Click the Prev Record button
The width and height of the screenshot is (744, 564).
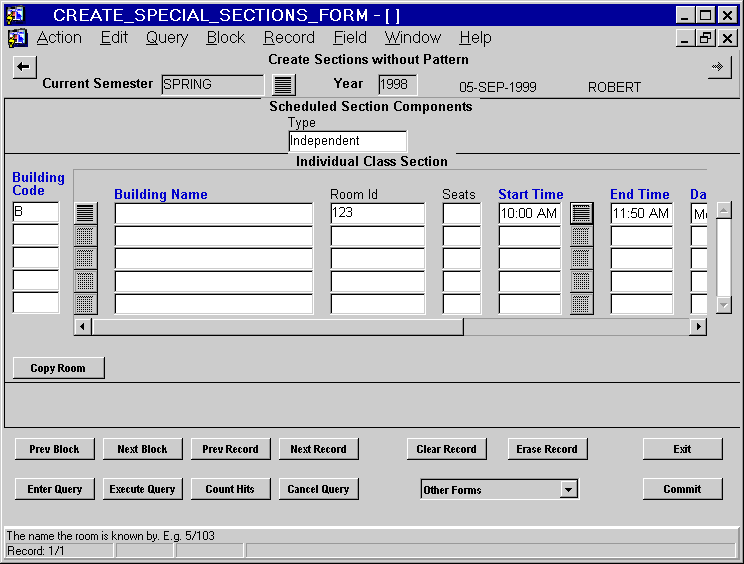click(x=231, y=449)
